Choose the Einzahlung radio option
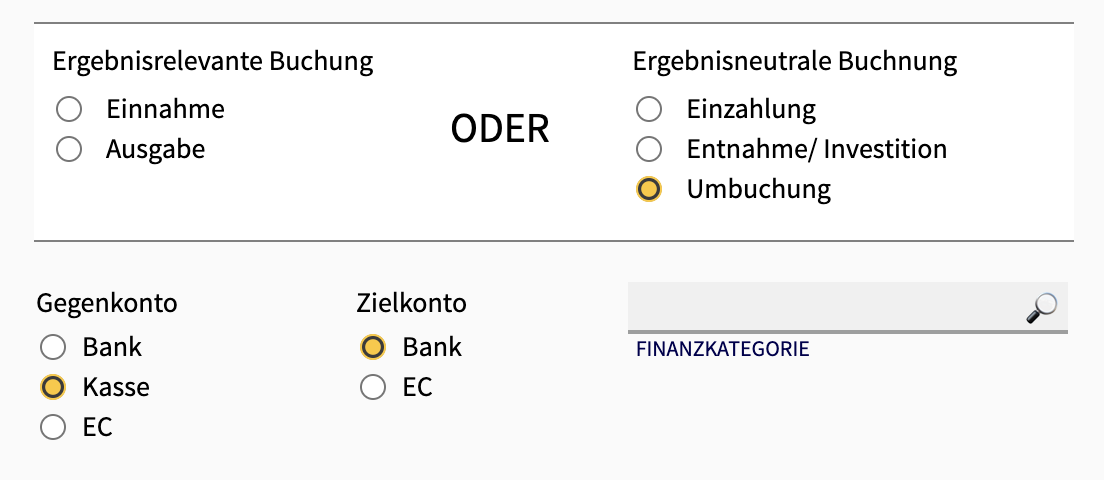 tap(648, 109)
